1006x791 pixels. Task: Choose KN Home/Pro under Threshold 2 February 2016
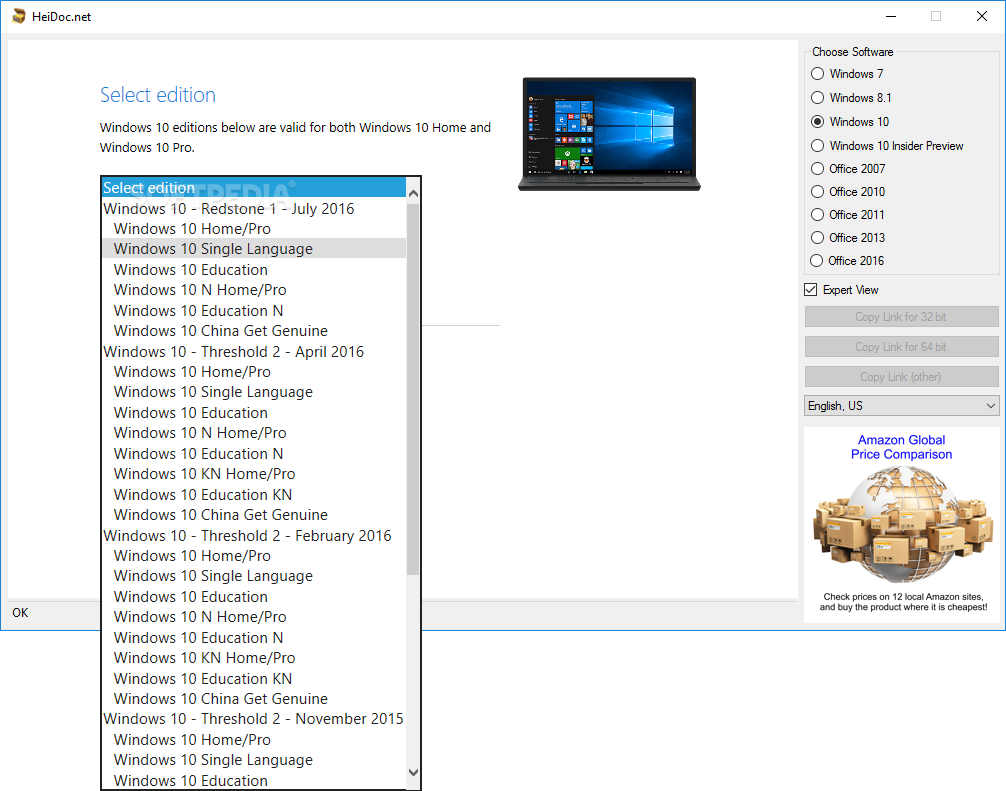pyautogui.click(x=254, y=658)
